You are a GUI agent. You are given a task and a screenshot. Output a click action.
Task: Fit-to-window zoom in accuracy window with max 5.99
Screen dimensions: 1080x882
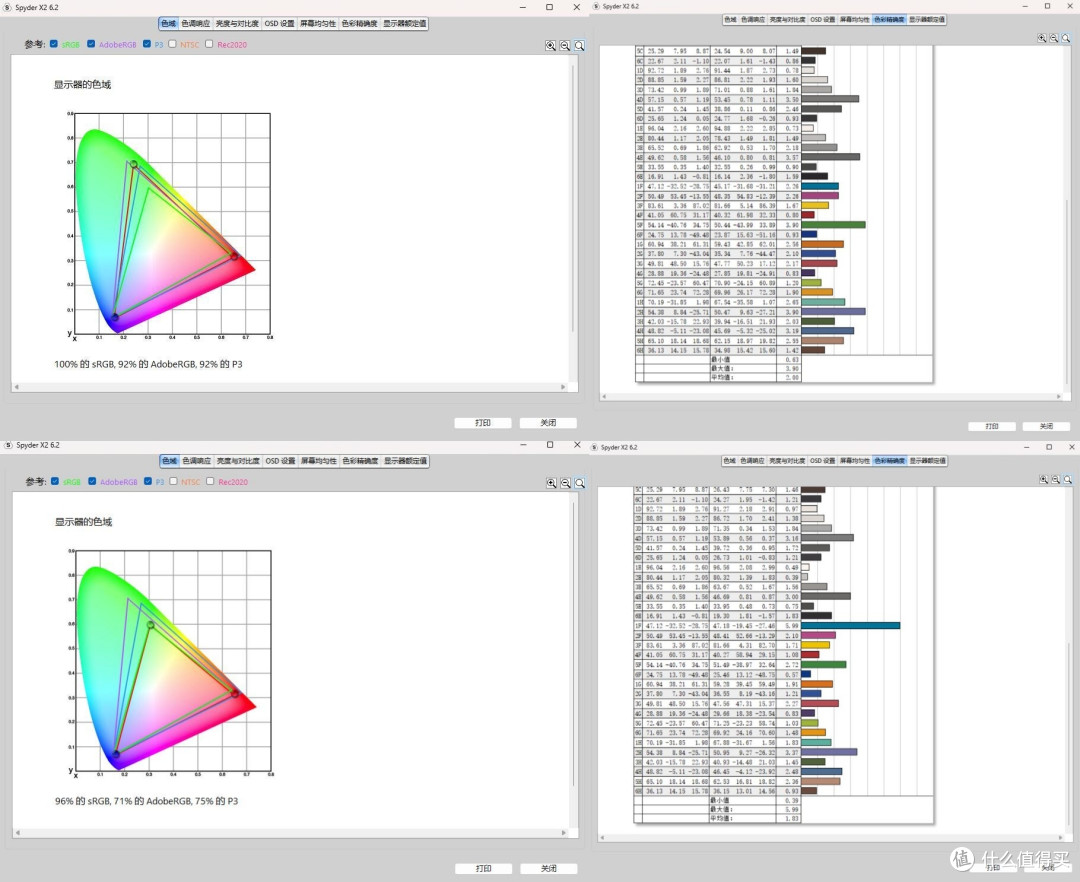click(1068, 479)
